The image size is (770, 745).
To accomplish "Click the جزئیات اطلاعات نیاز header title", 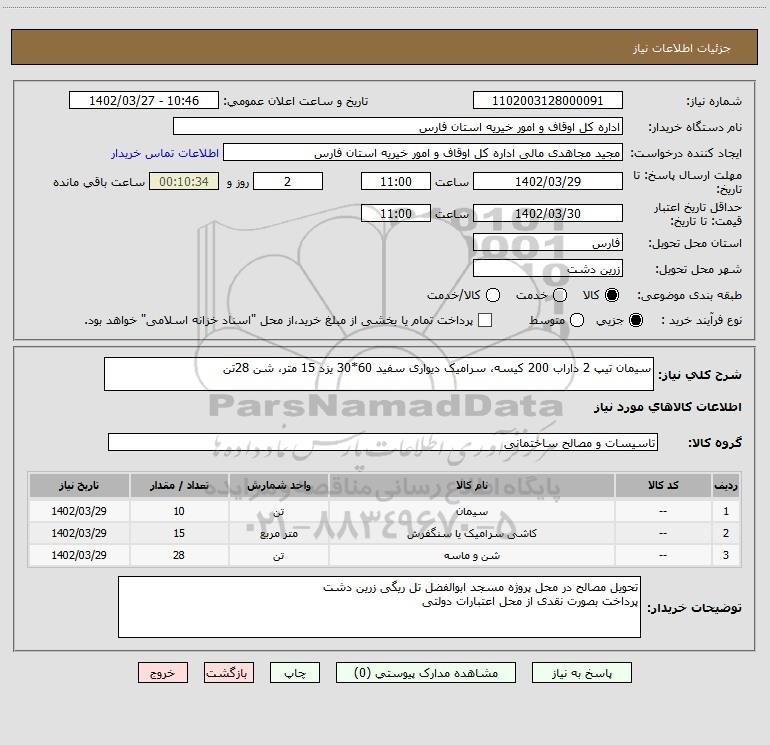I will coord(682,48).
